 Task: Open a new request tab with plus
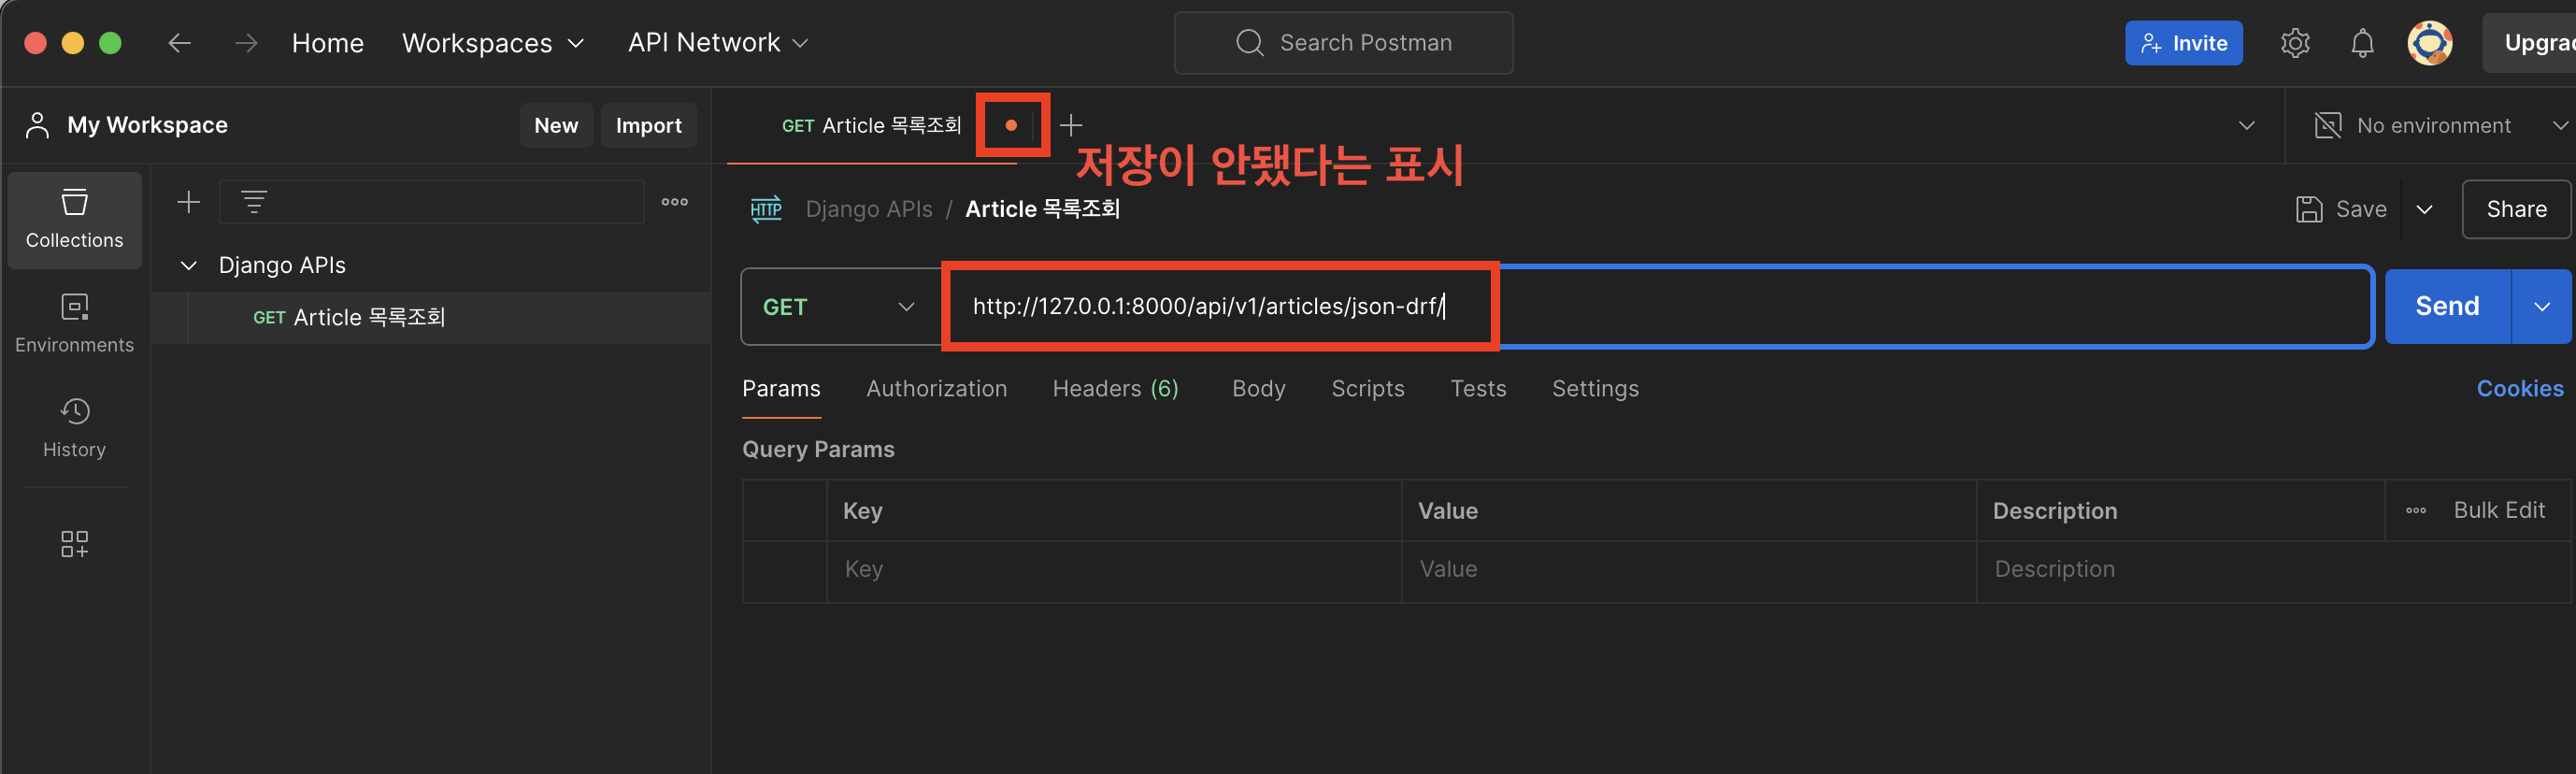1071,125
